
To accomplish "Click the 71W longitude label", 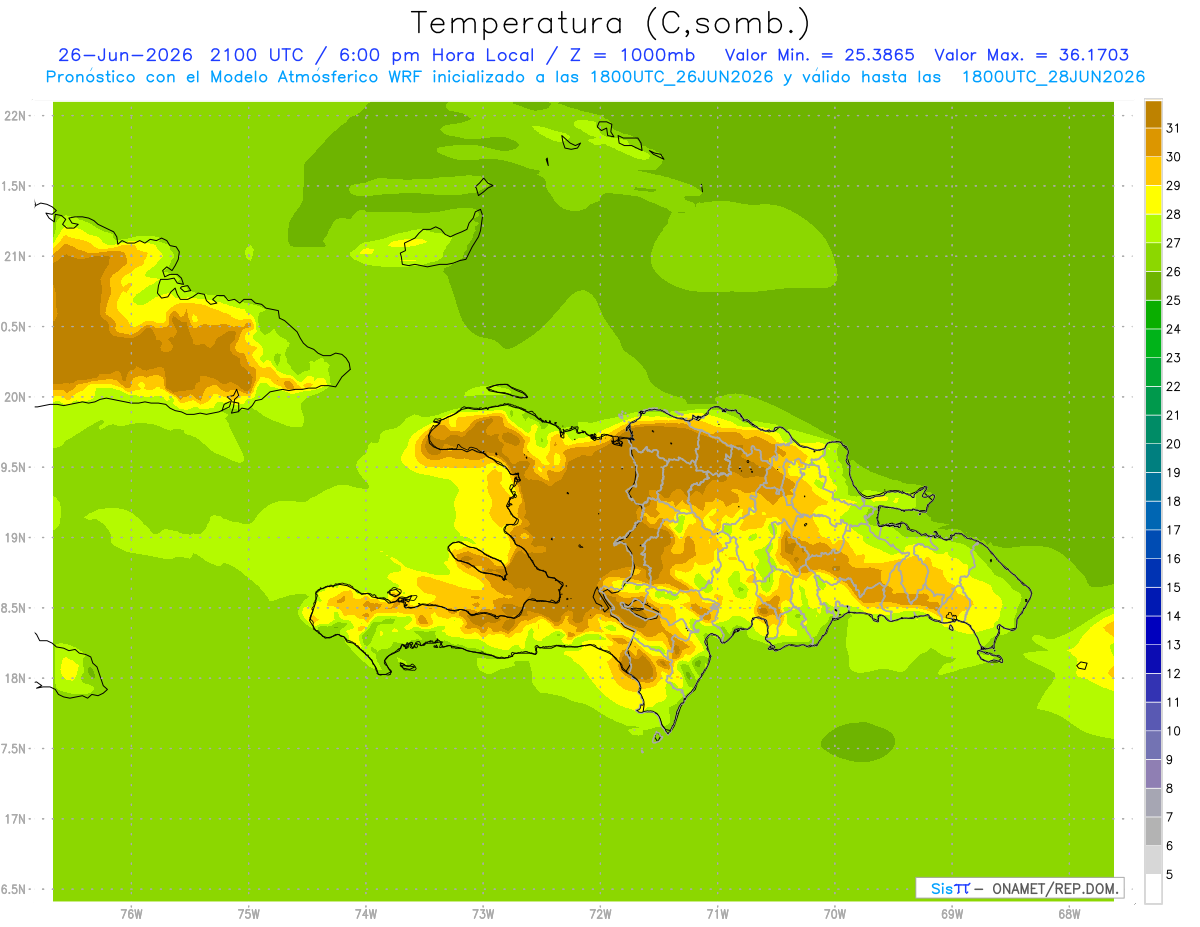I will point(717,914).
